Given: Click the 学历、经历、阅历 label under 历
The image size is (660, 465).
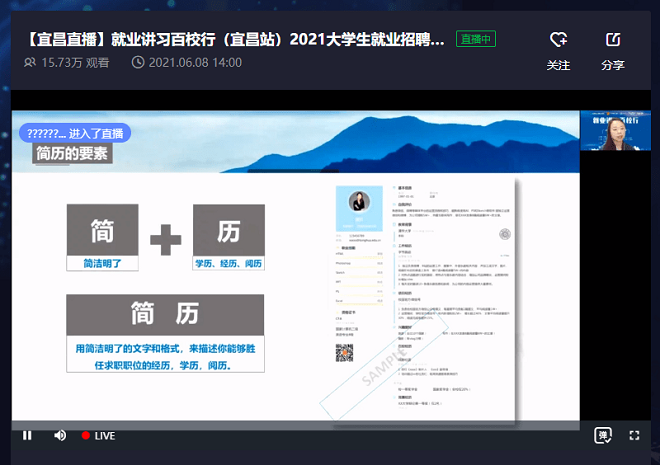Looking at the screenshot, I should pyautogui.click(x=228, y=263).
